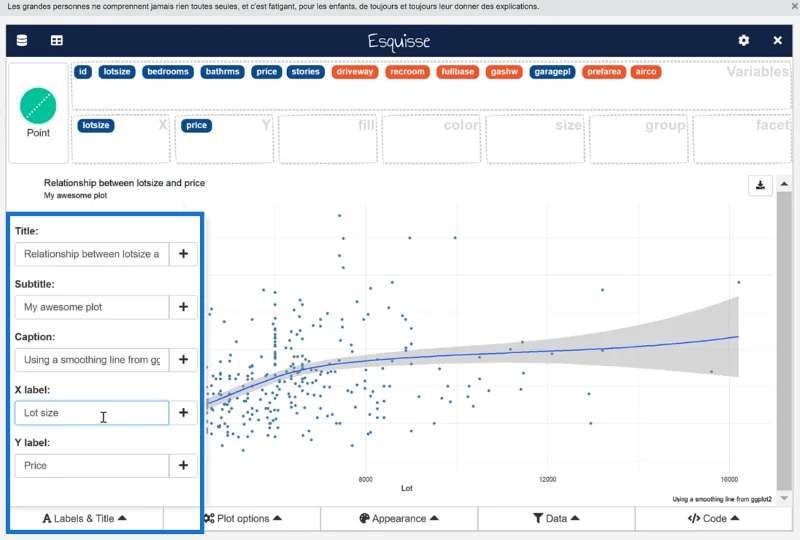Image resolution: width=800 pixels, height=540 pixels.
Task: Open the data table view icon
Action: [57, 40]
